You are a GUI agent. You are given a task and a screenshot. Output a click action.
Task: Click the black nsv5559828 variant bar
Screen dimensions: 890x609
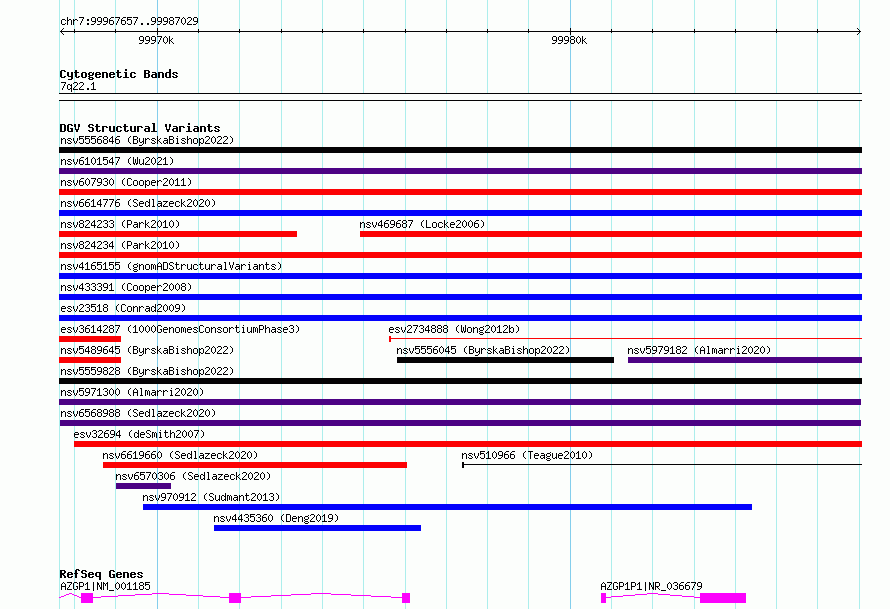(460, 381)
